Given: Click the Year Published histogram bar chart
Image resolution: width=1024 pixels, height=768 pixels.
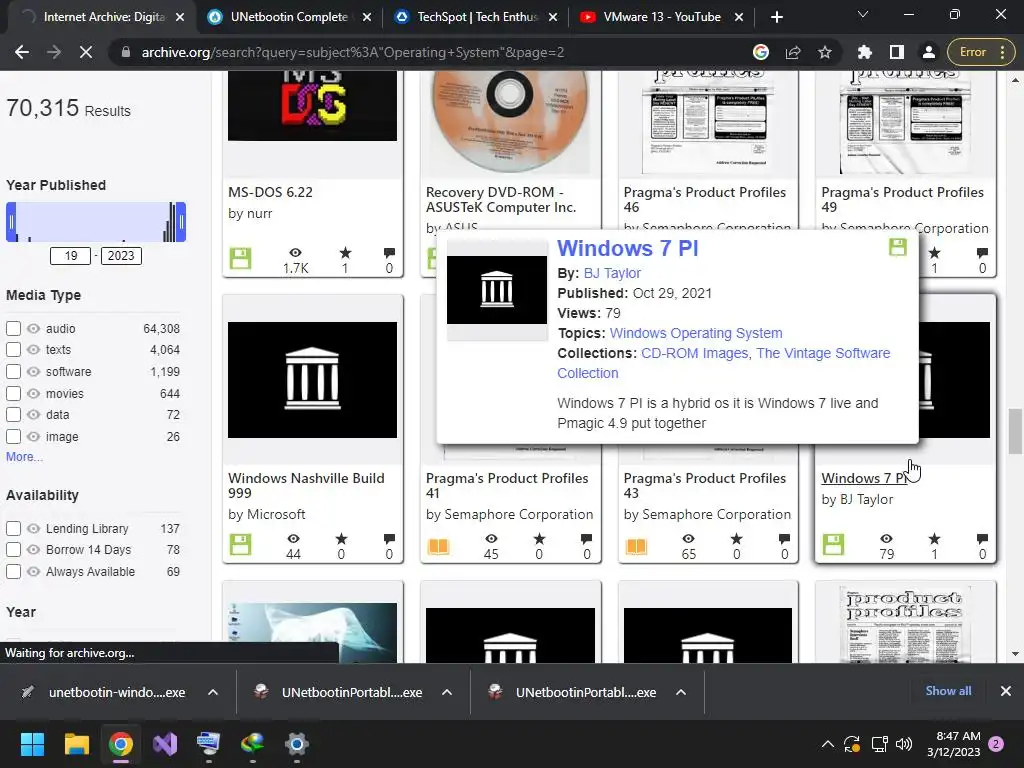Looking at the screenshot, I should [x=96, y=222].
